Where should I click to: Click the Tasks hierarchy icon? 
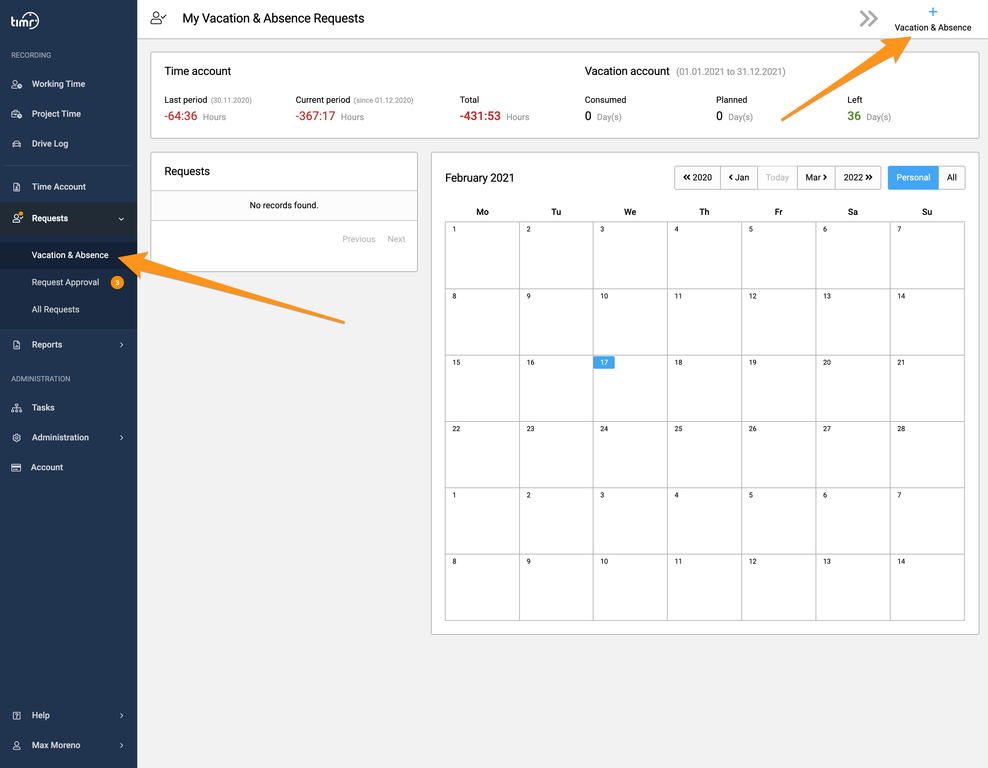coord(17,408)
